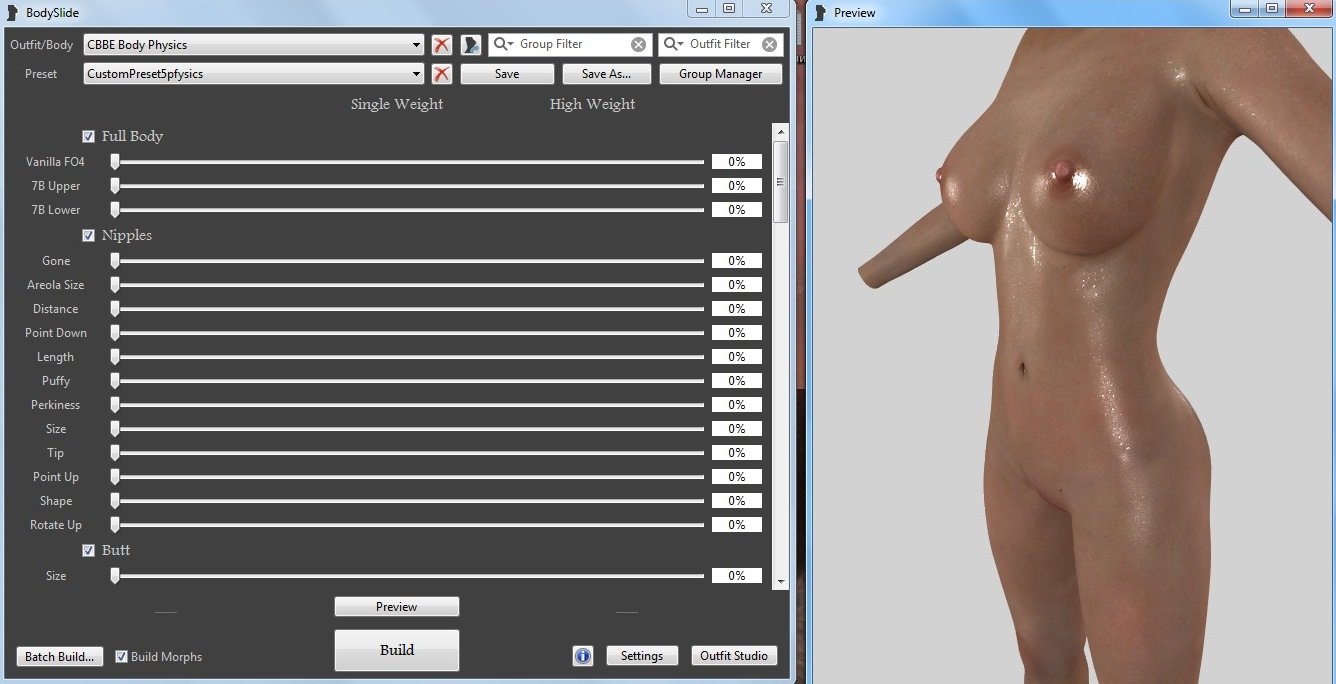Toggle the Butt category checkbox
The height and width of the screenshot is (684, 1336).
pyautogui.click(x=89, y=551)
